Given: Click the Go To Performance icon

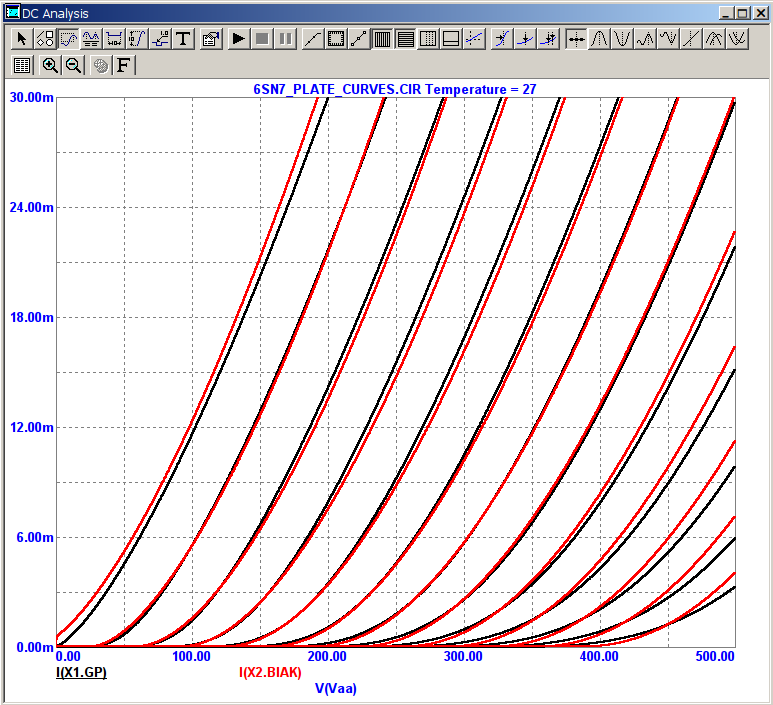Looking at the screenshot, I should pos(548,38).
